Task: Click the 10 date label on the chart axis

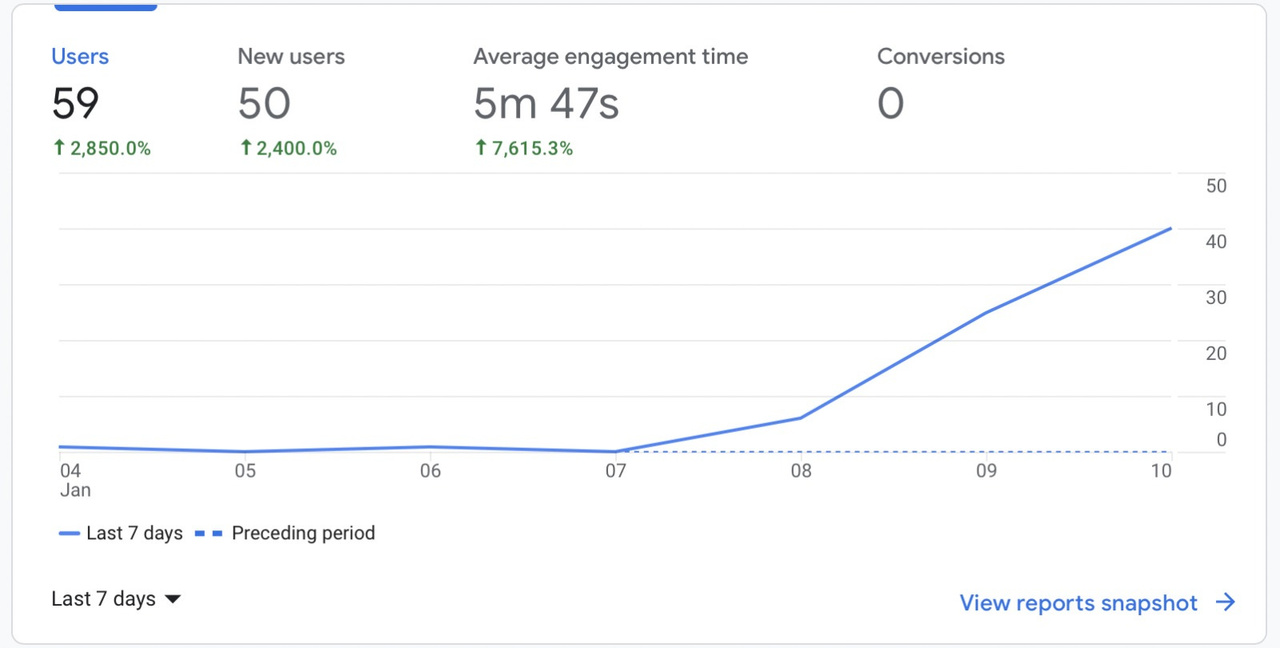Action: point(1160,471)
